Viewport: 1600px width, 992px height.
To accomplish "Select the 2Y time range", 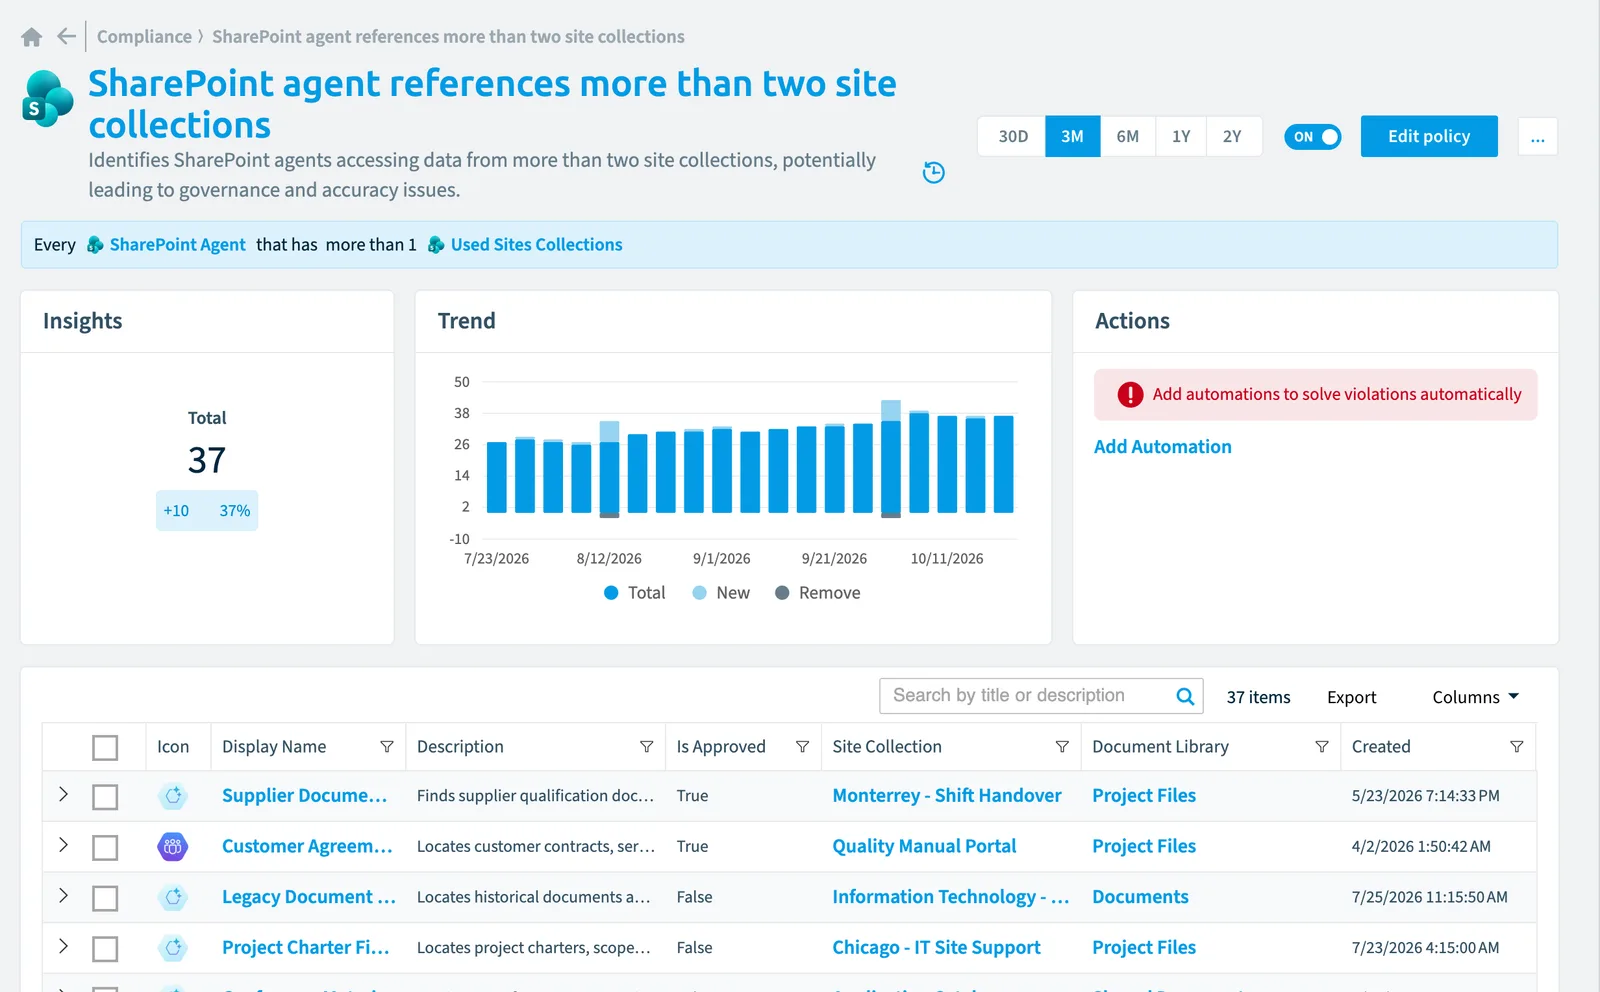I will point(1232,137).
